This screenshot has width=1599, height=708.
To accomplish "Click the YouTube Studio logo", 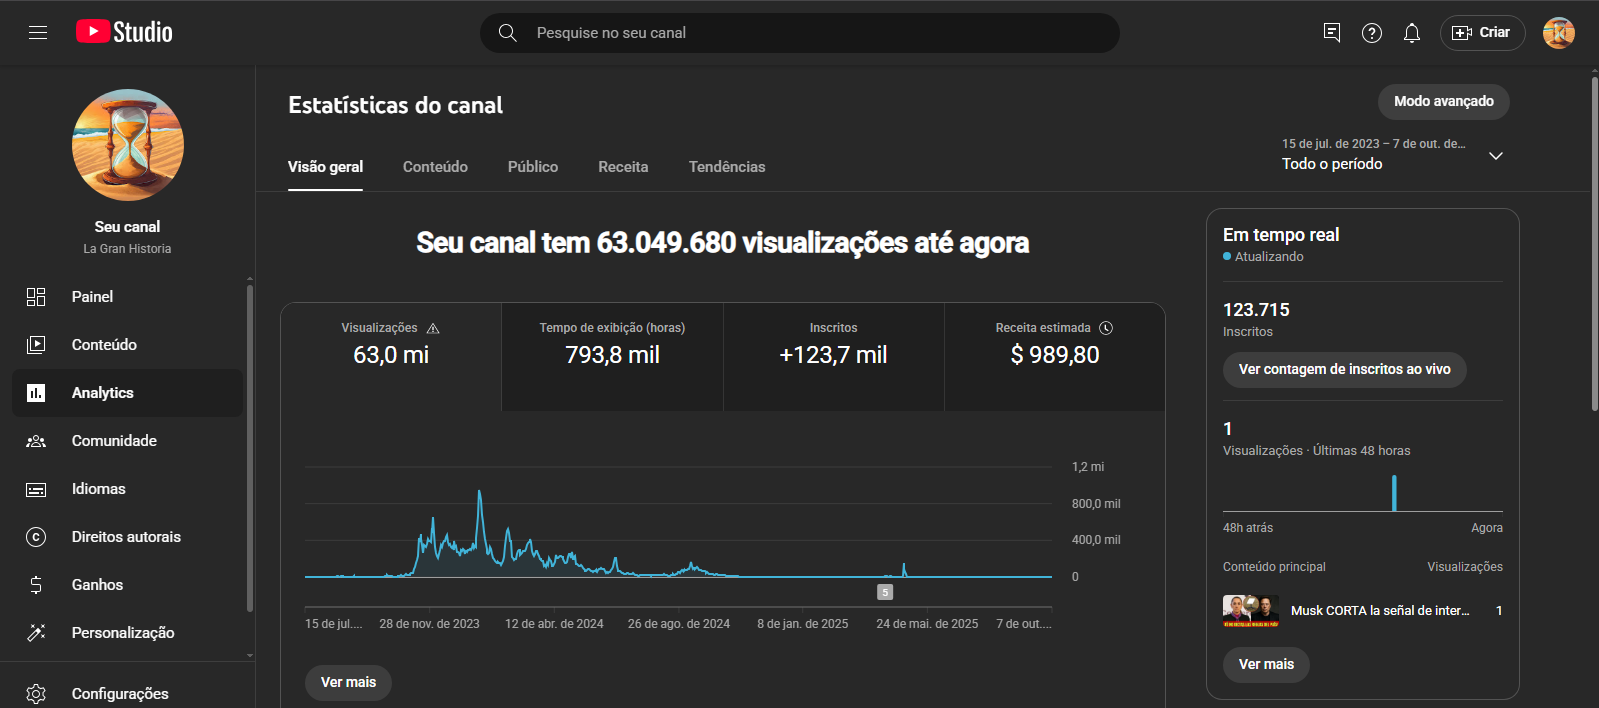I will coord(124,32).
